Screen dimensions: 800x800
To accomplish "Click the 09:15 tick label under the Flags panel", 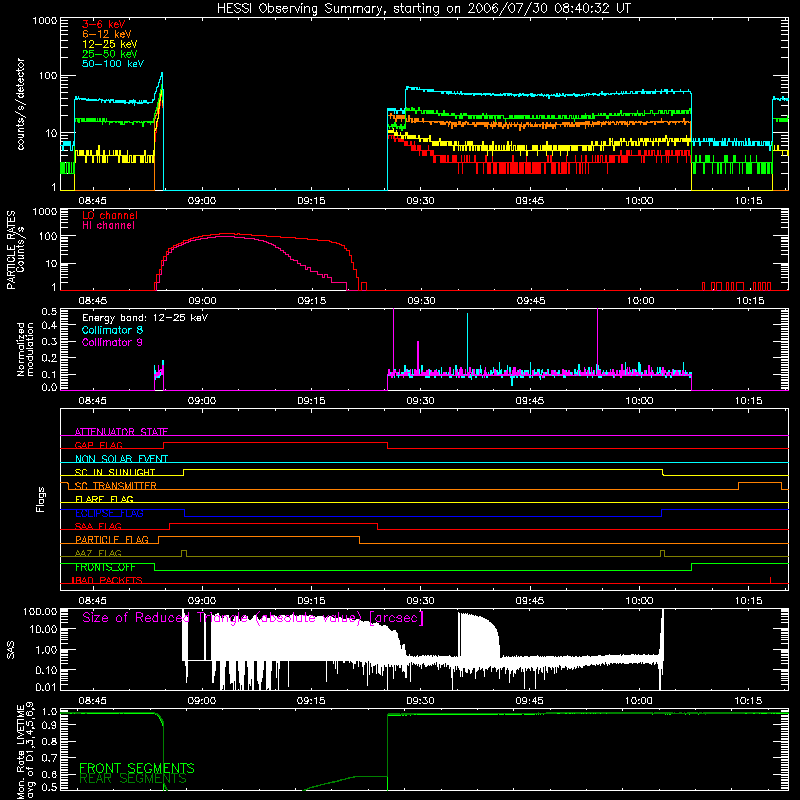I will coord(311,601).
